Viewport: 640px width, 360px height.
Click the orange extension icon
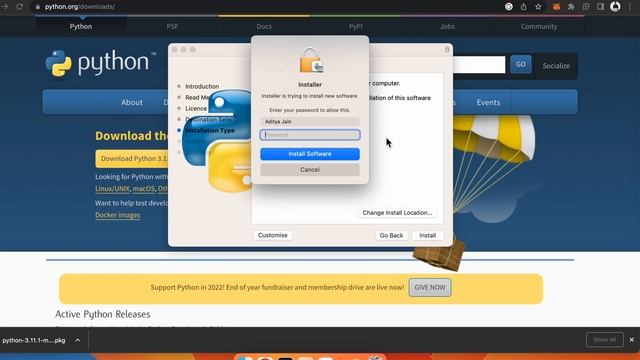point(556,7)
